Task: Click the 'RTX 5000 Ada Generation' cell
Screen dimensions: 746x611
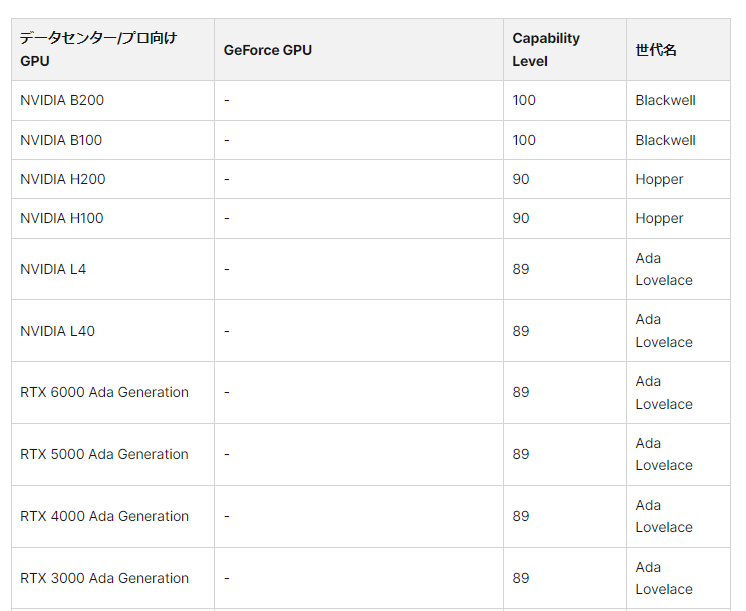Action: pyautogui.click(x=113, y=454)
